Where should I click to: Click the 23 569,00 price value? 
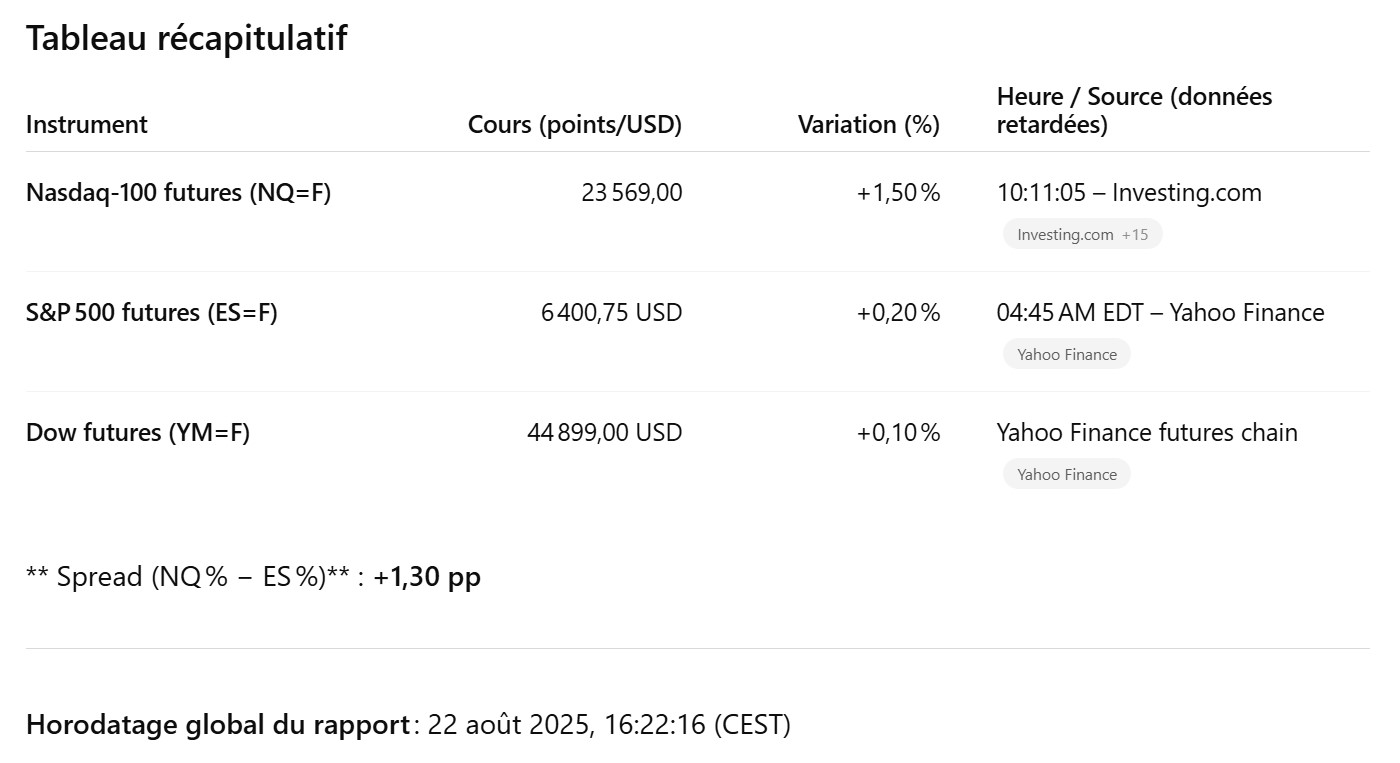631,193
